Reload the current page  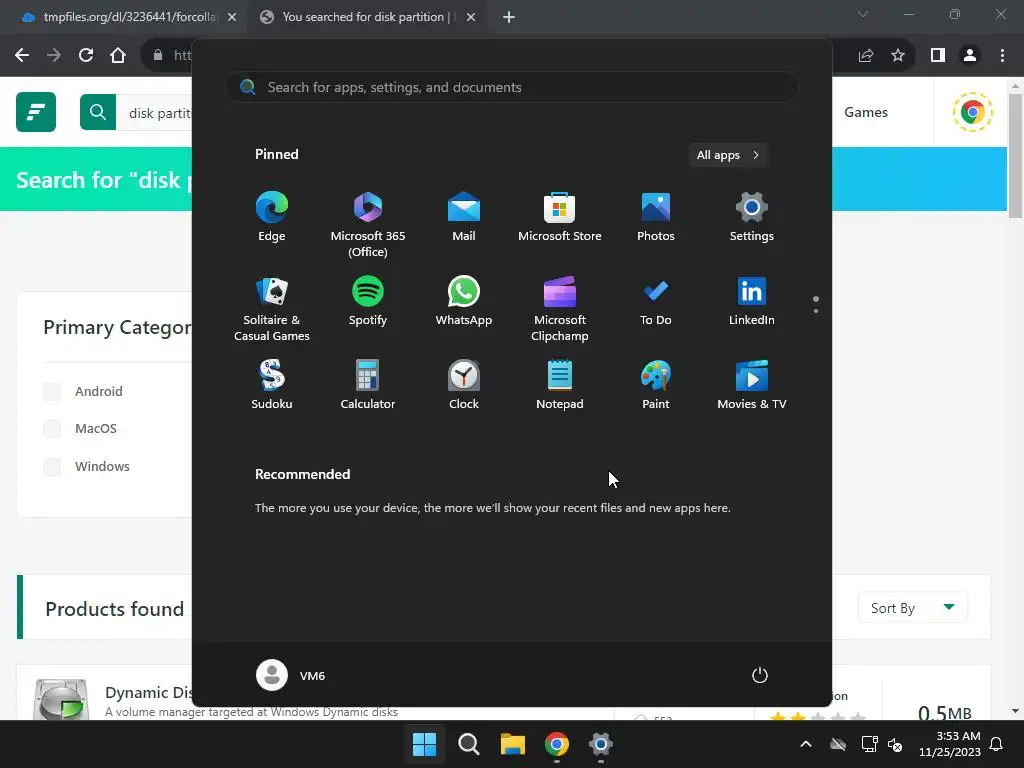86,56
